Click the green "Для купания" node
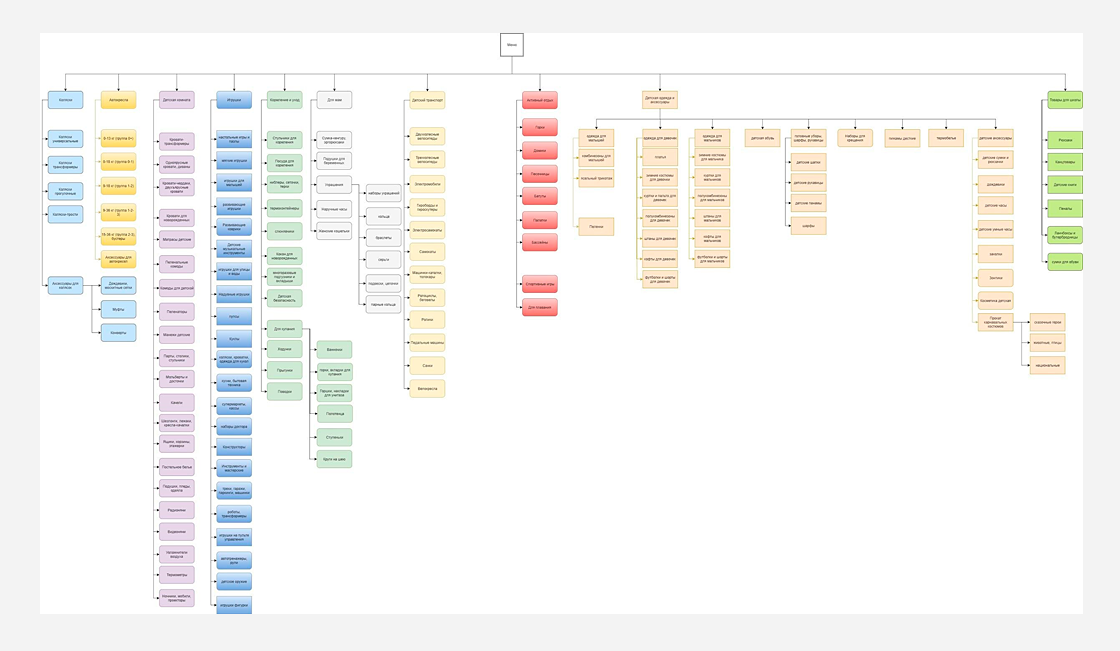 coord(284,329)
